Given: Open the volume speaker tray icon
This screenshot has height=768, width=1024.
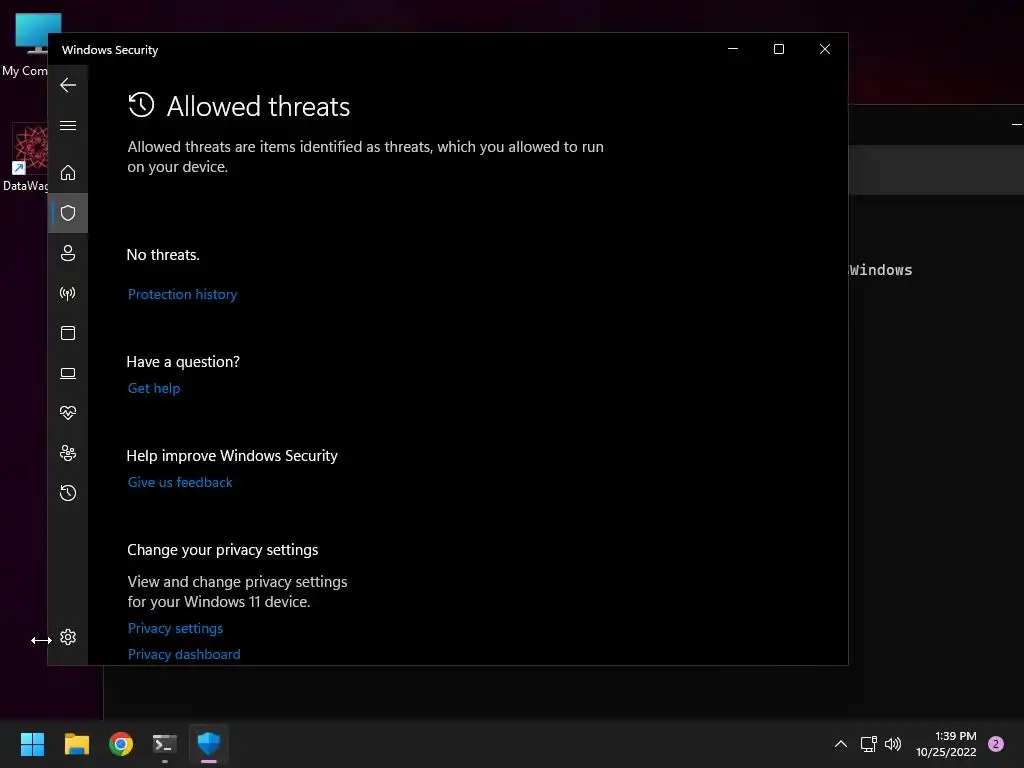Looking at the screenshot, I should (x=893, y=744).
